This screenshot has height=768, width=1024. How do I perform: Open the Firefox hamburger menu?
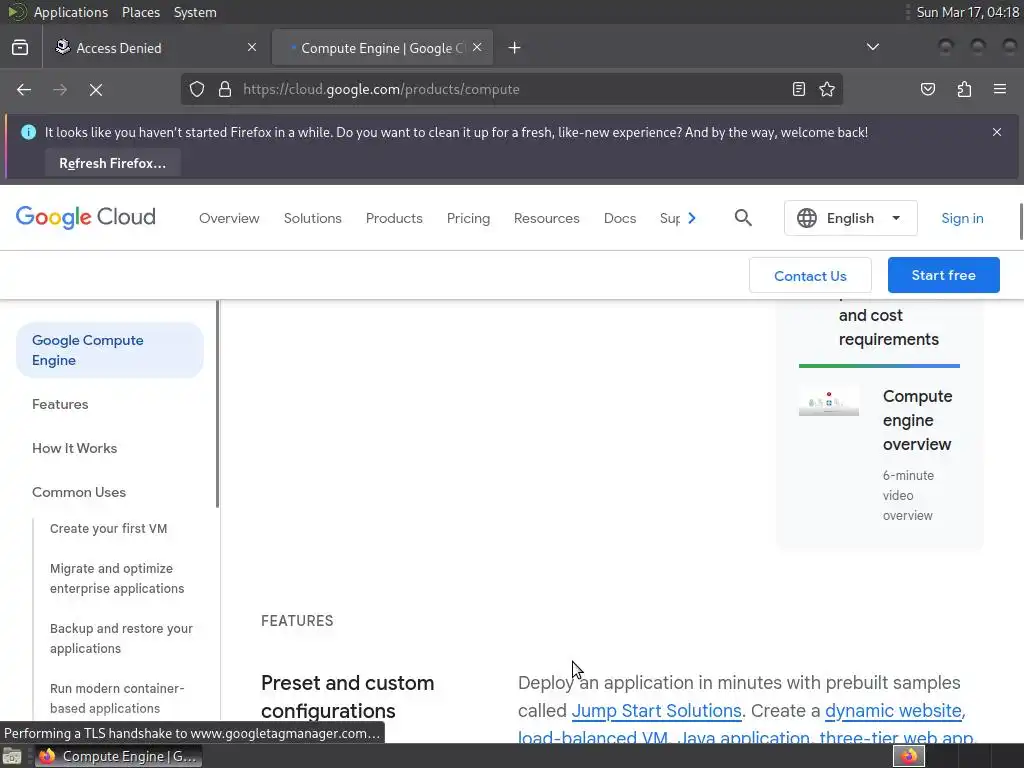tap(1000, 89)
